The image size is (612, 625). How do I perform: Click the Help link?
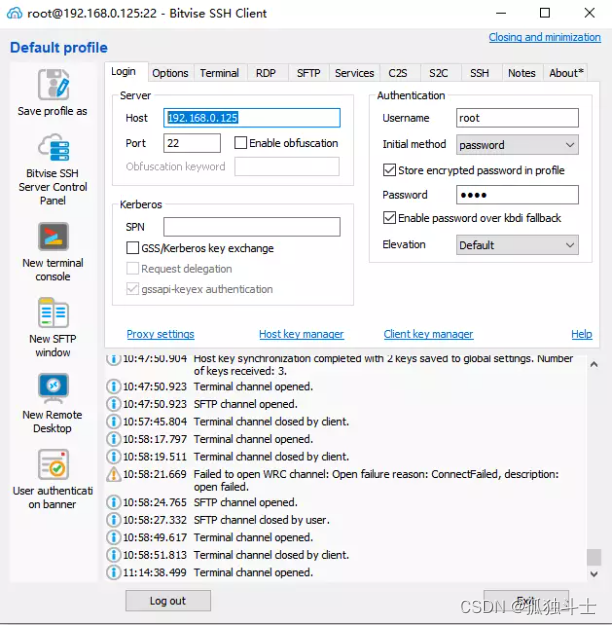pos(582,334)
